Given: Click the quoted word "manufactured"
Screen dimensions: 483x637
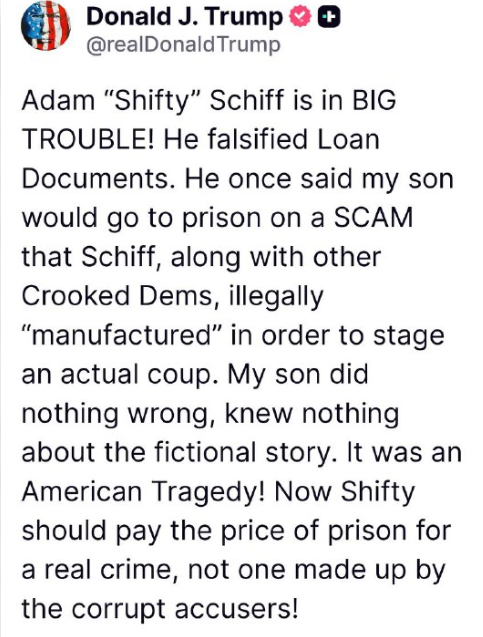Looking at the screenshot, I should [x=122, y=336].
